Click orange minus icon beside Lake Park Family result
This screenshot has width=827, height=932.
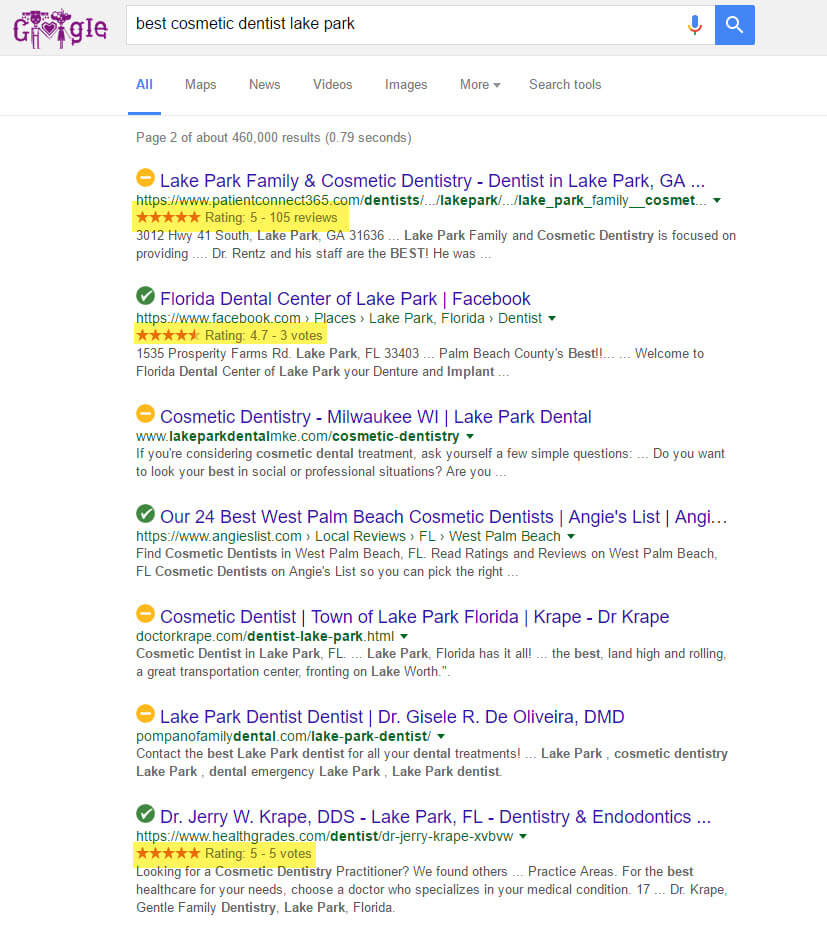[x=145, y=178]
